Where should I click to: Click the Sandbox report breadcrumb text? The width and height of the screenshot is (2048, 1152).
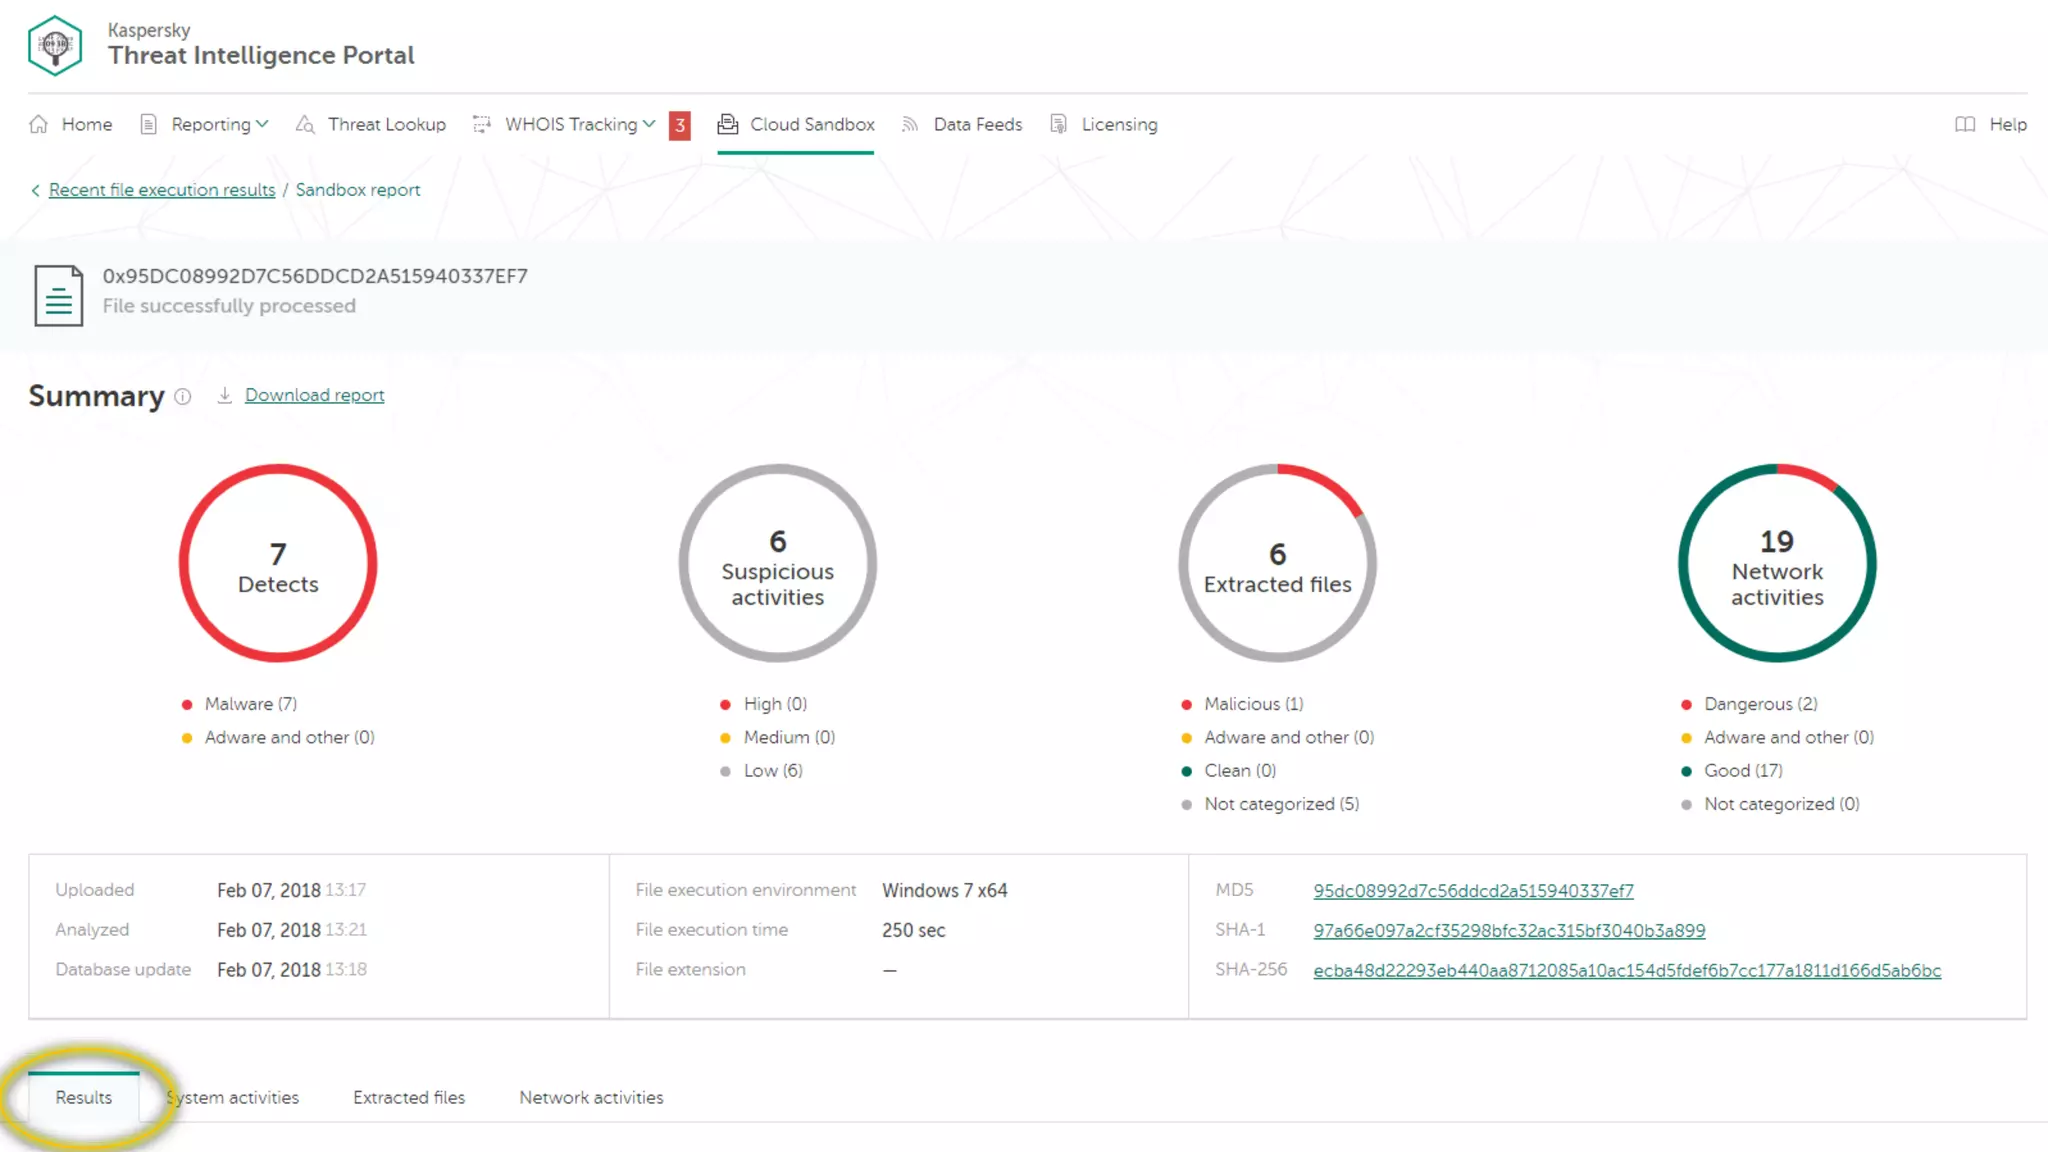[358, 190]
